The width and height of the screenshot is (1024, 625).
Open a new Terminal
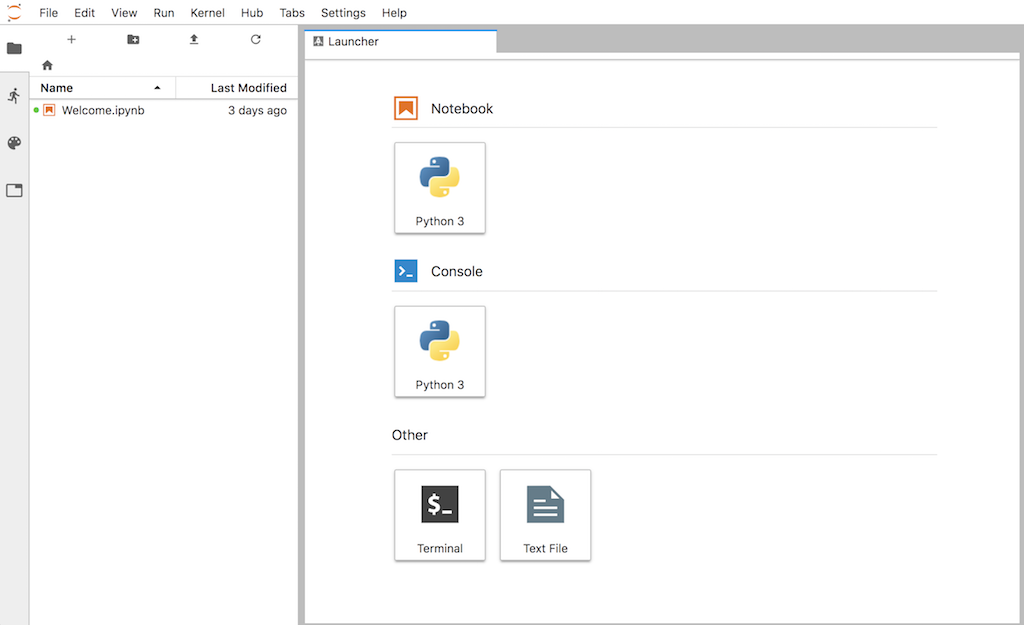pyautogui.click(x=440, y=515)
